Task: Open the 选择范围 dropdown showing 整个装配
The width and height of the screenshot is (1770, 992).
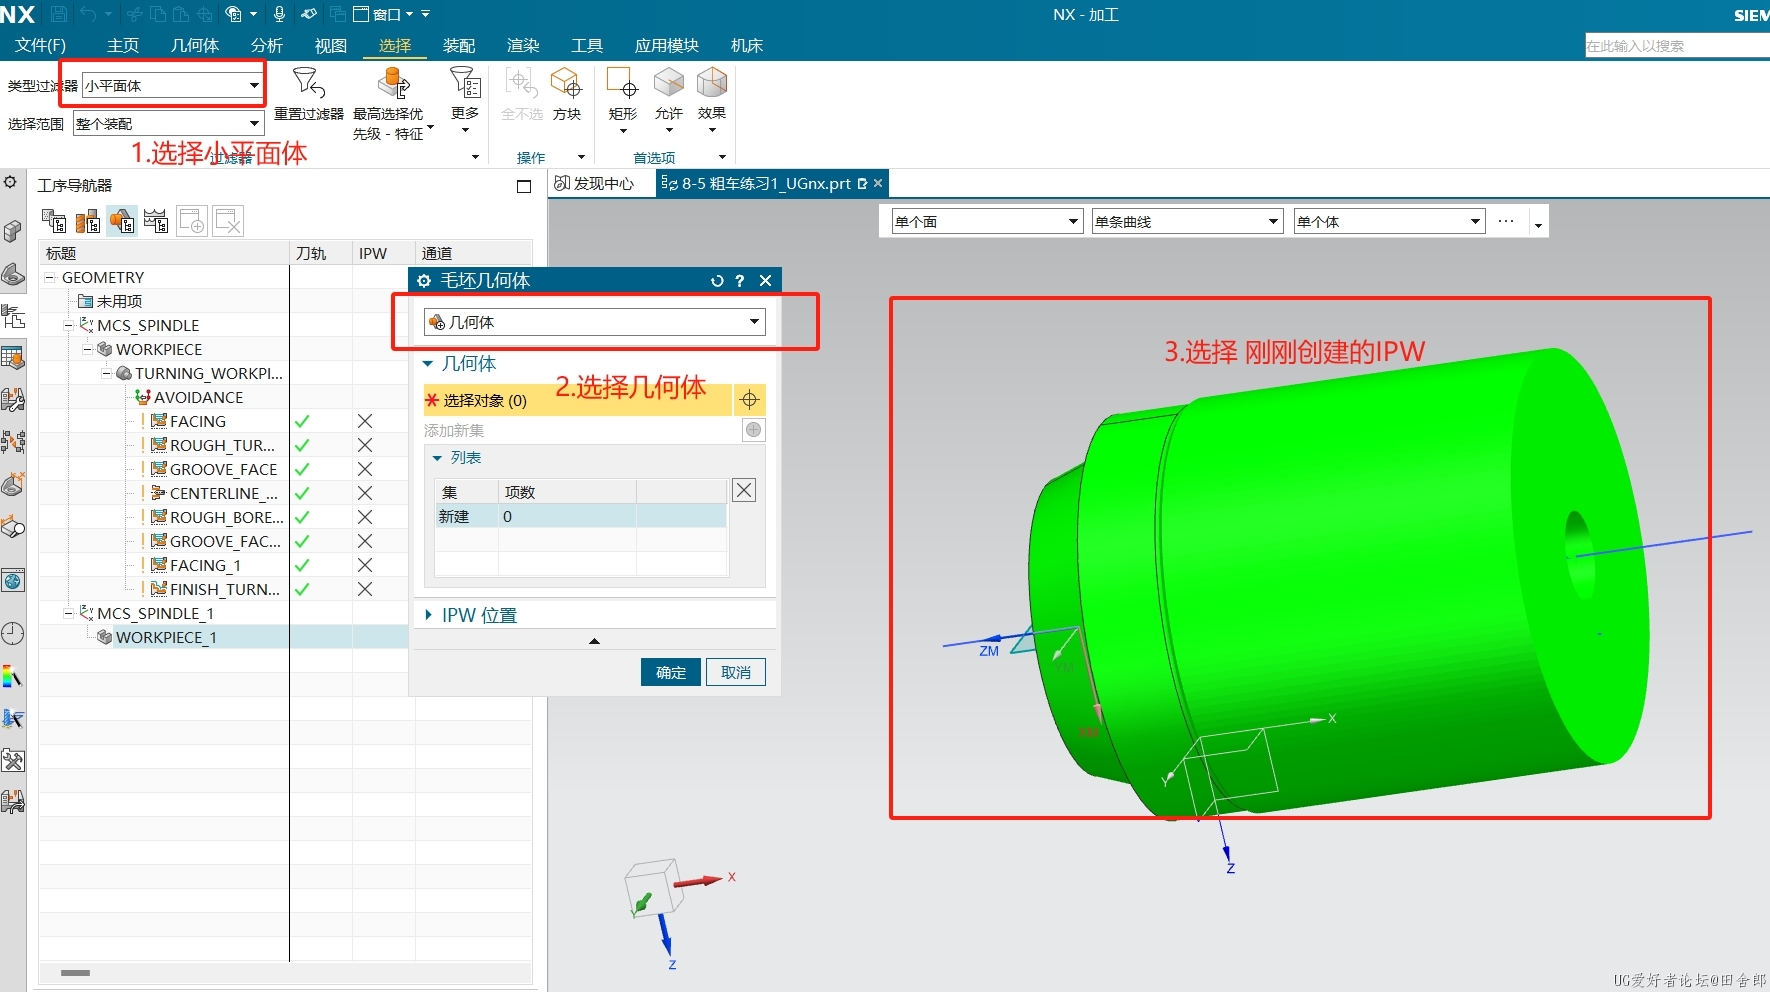Action: [168, 124]
